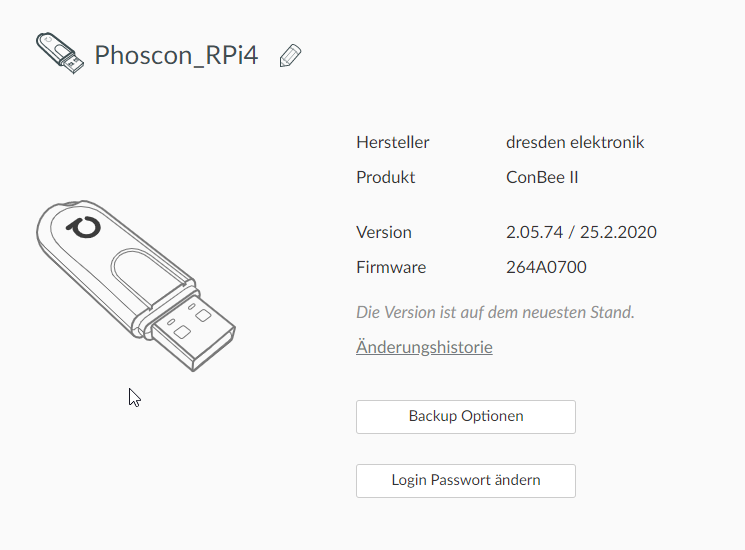Screen dimensions: 745x550
Task: Click the version number 2.05.74
Action: coord(537,232)
